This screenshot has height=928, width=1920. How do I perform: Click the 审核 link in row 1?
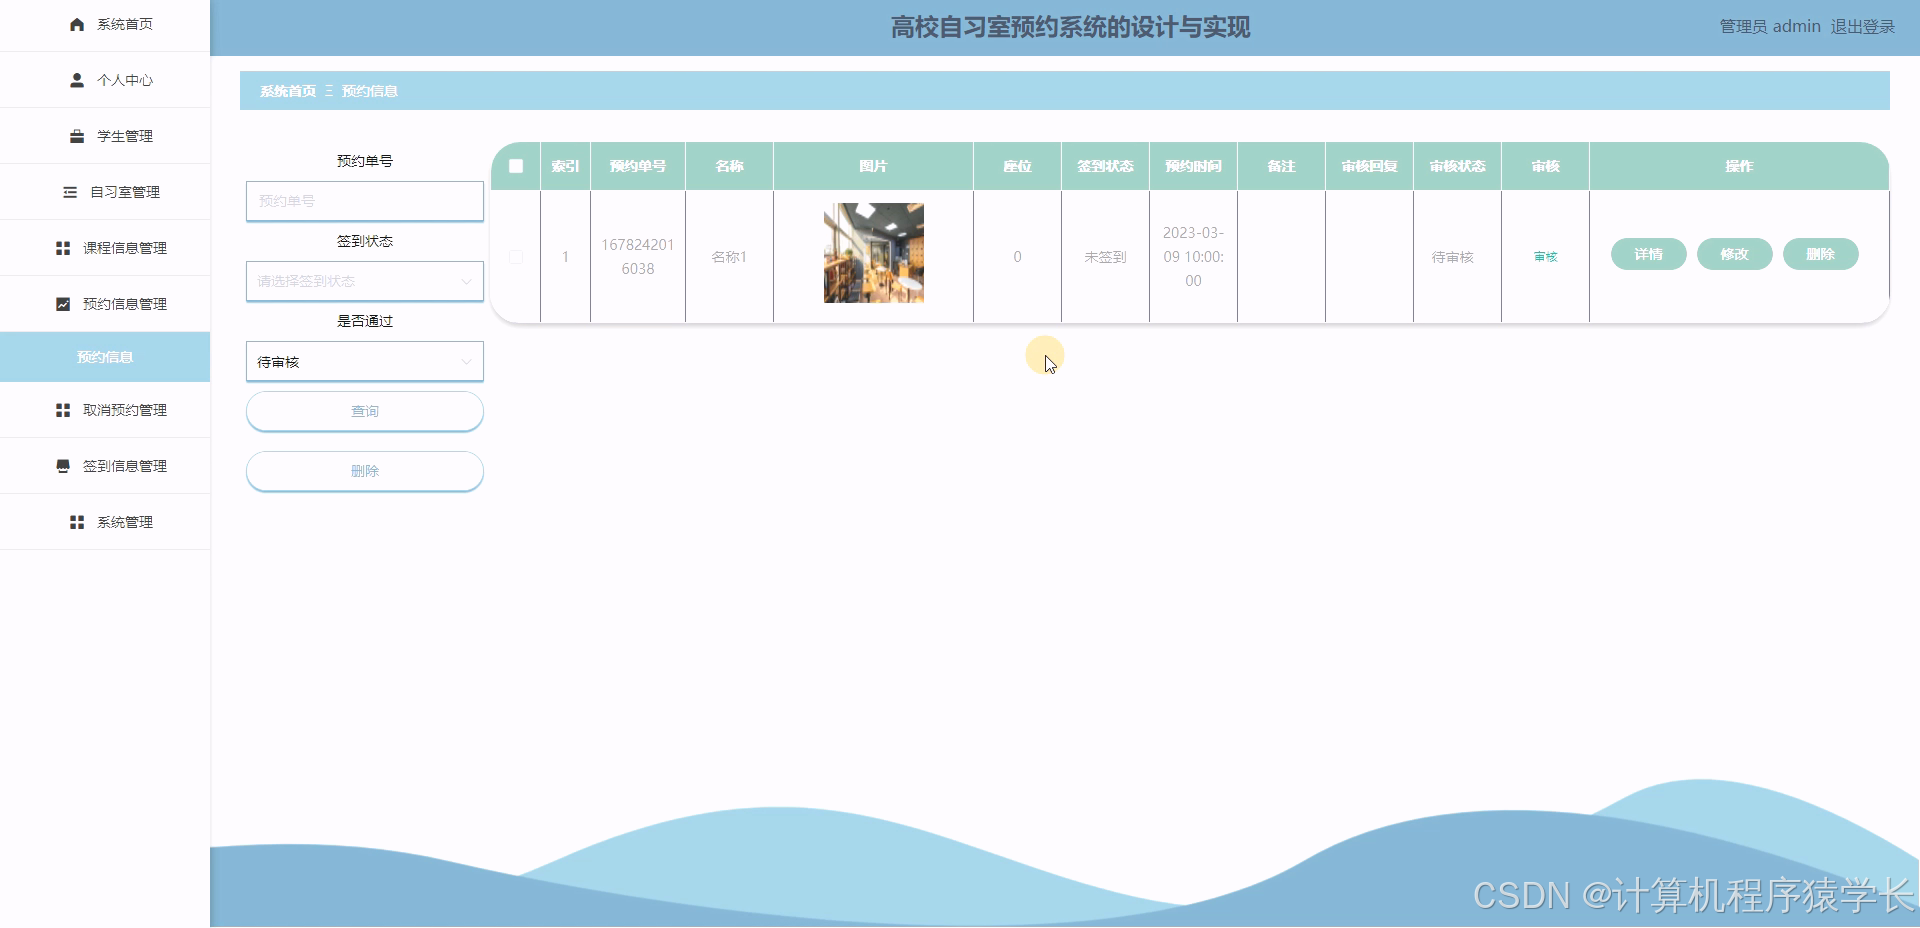click(1546, 257)
